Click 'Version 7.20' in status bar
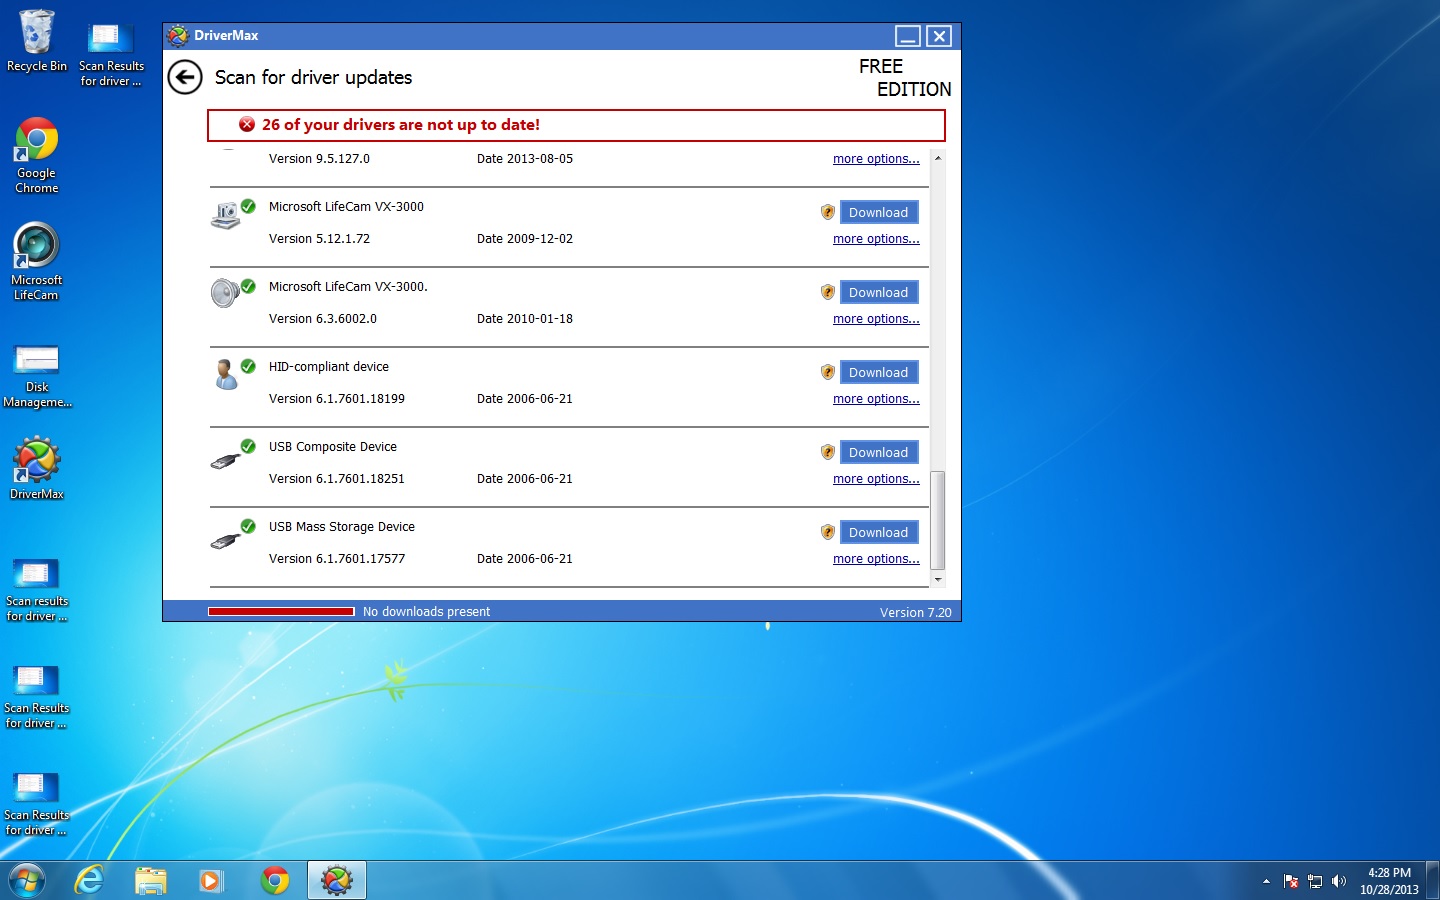This screenshot has height=900, width=1440. 916,612
